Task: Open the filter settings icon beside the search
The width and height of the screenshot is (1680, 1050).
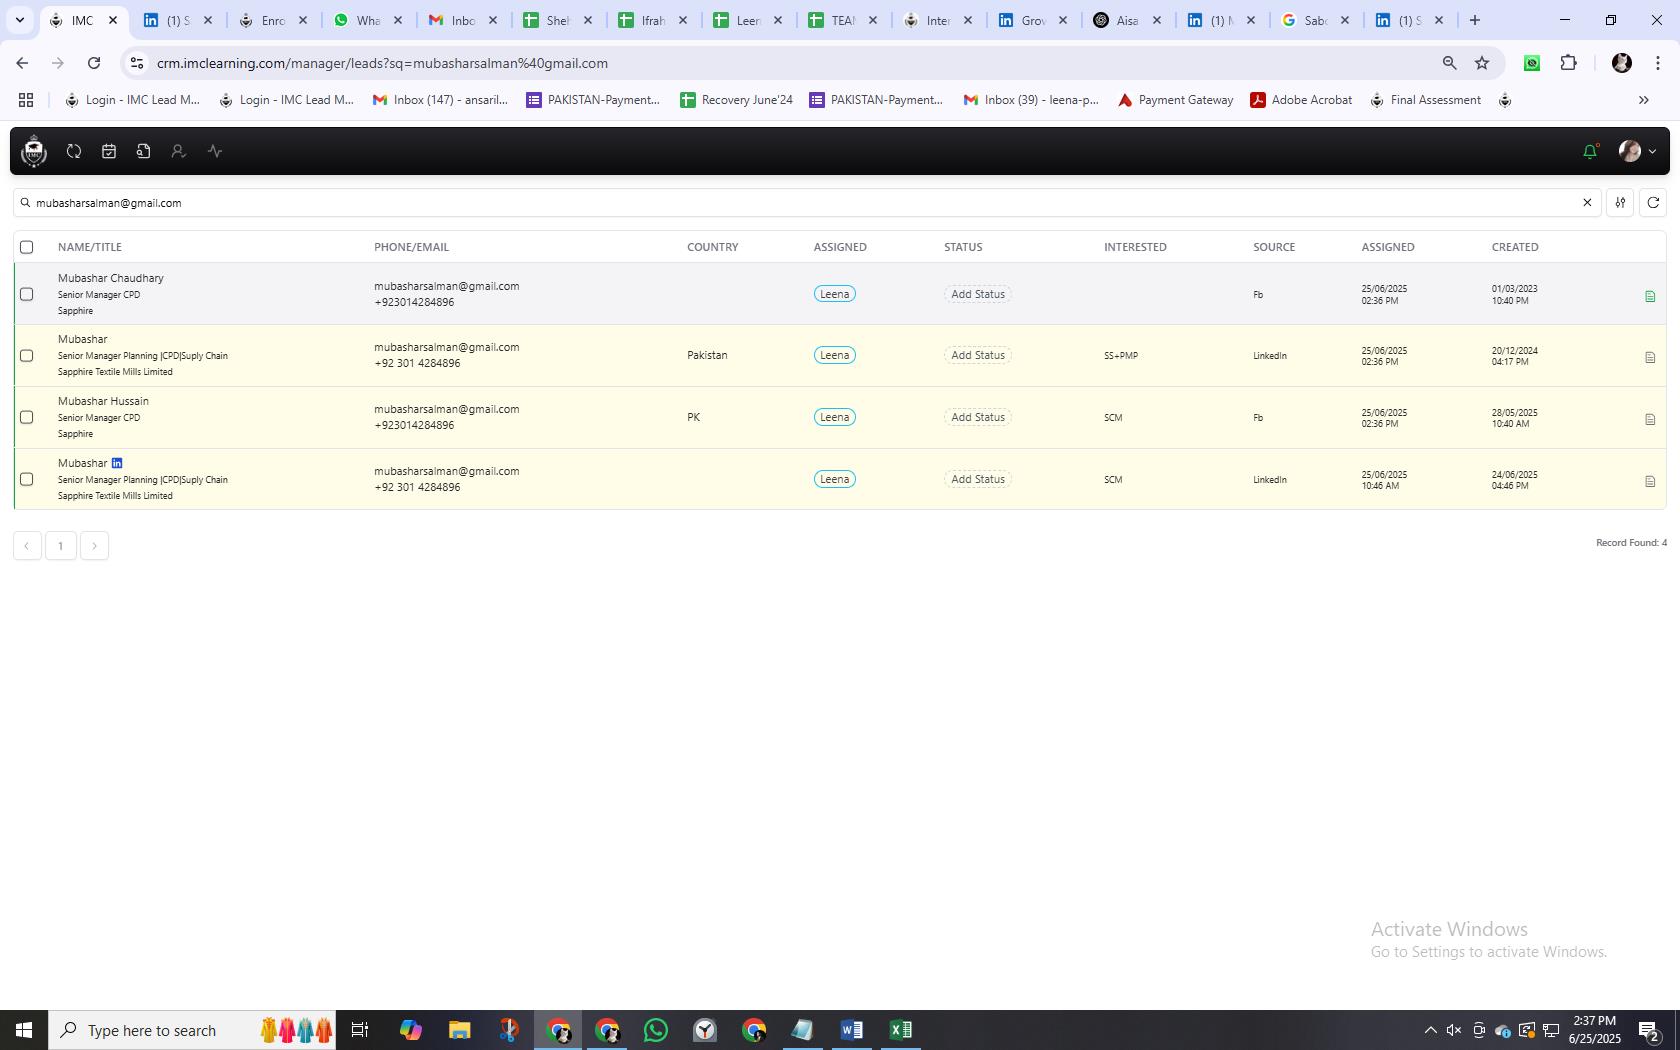Action: (1620, 203)
